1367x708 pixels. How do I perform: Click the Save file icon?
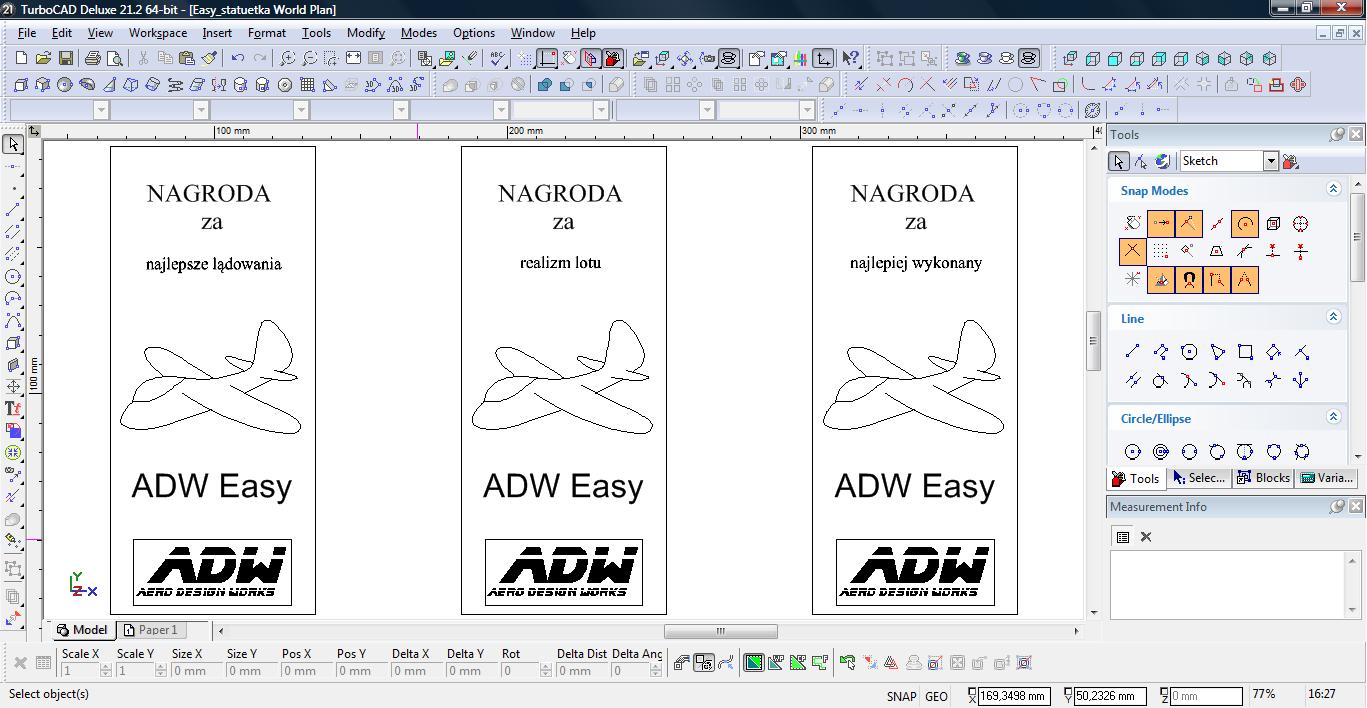point(65,59)
